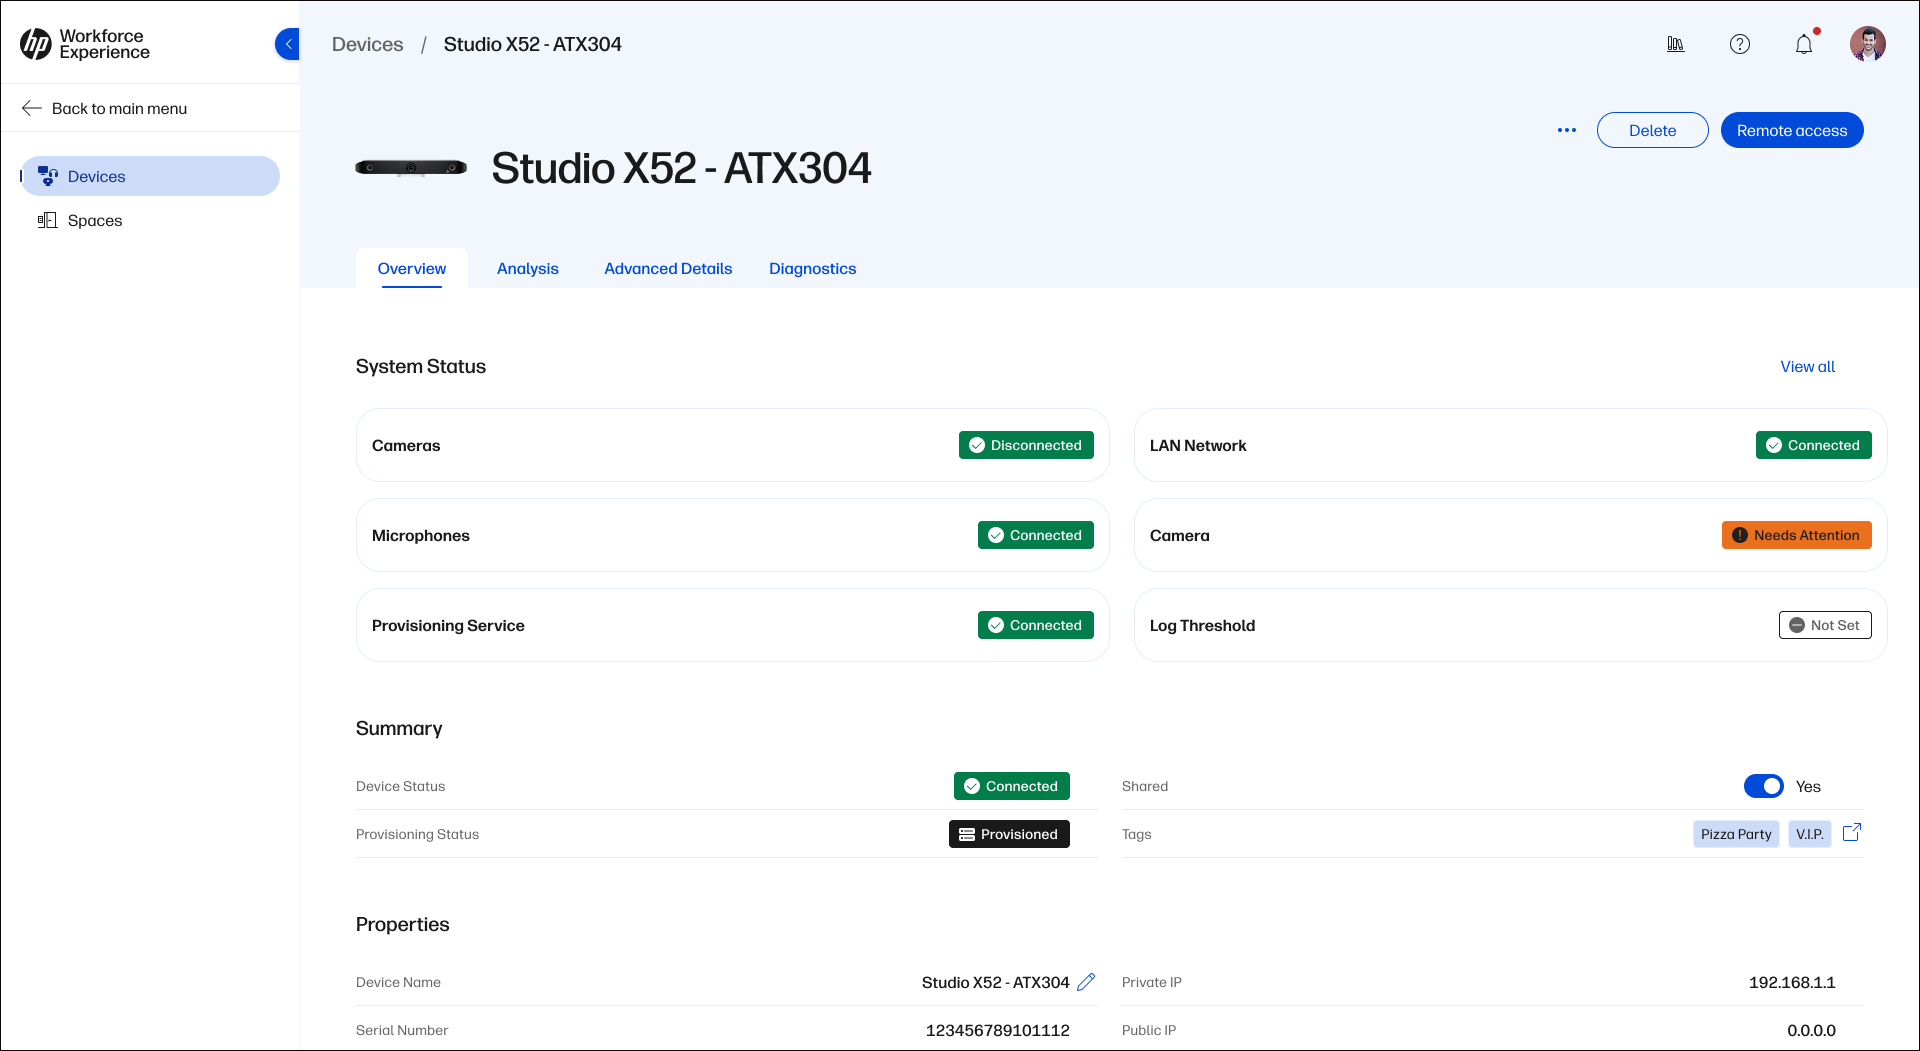Screen dimensions: 1920x1051
Task: Click the private IP 192.168.1.1
Action: click(1792, 982)
